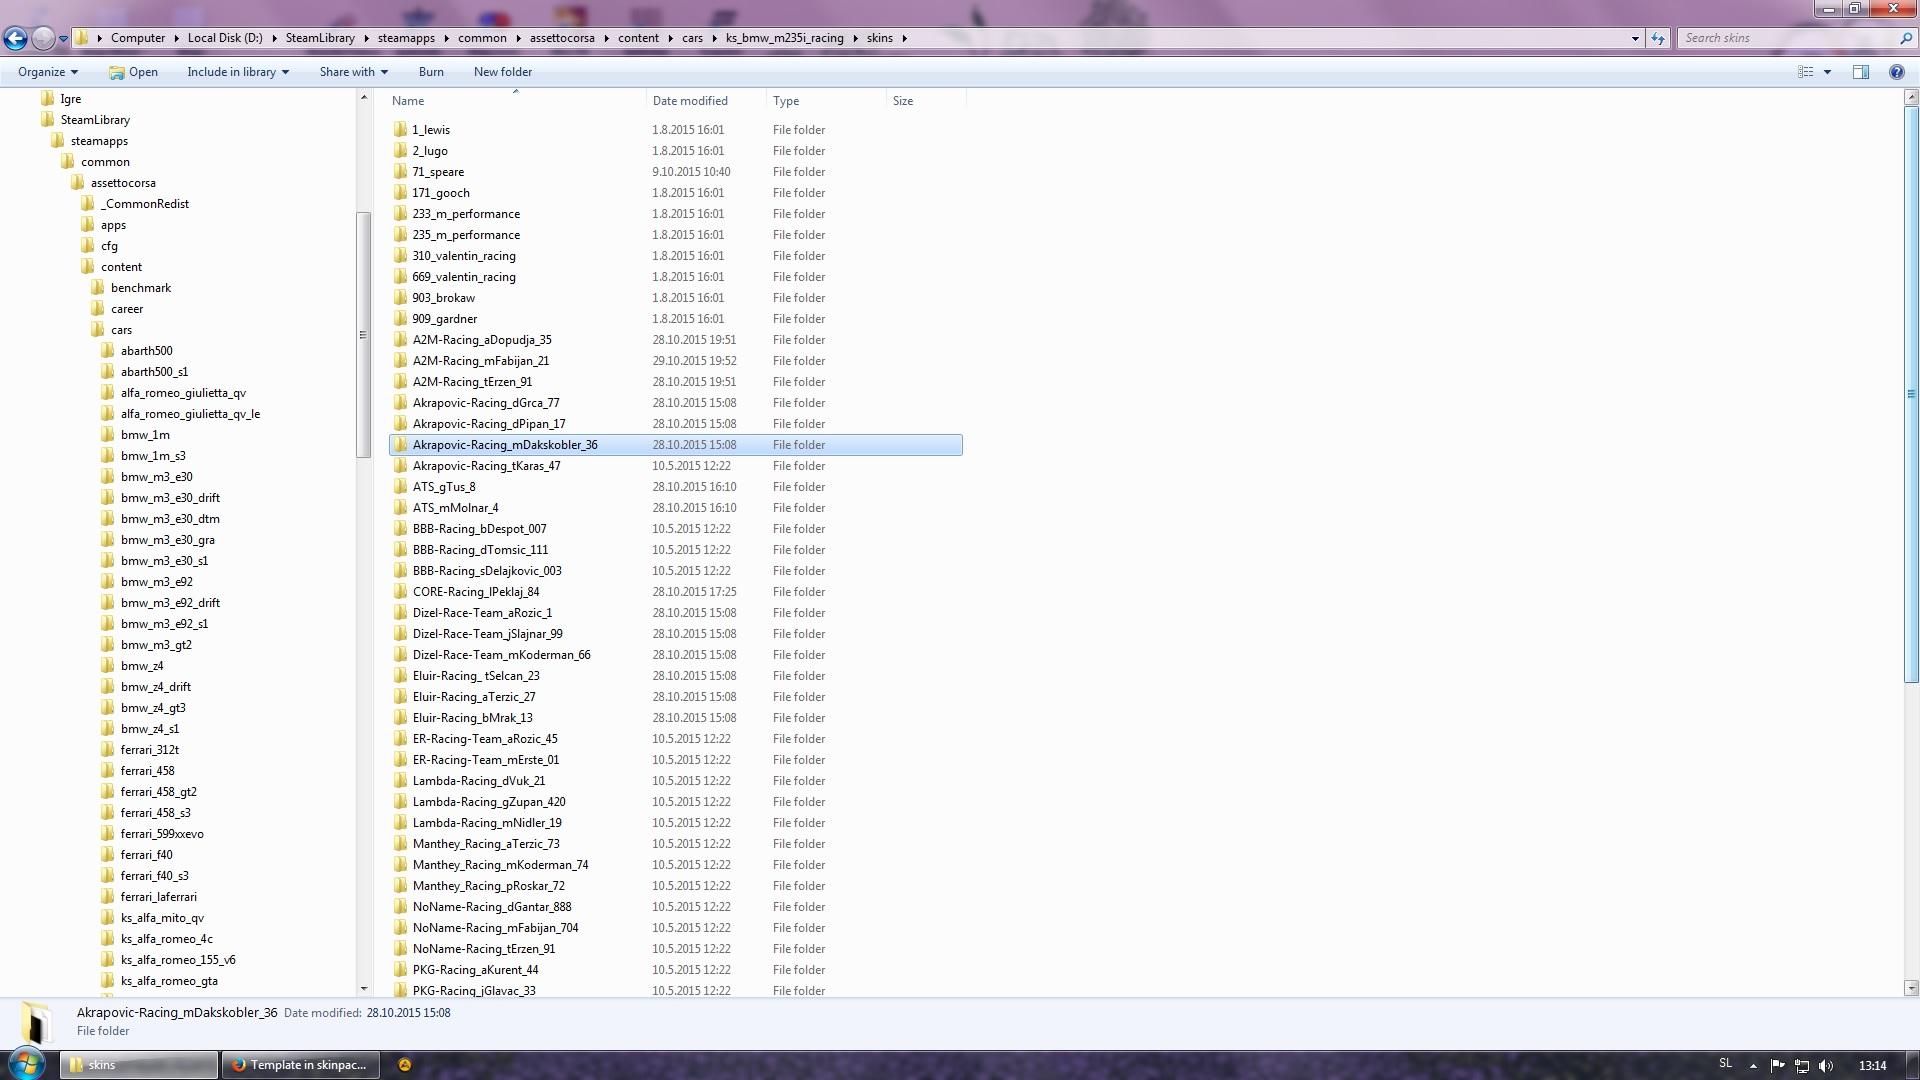
Task: Sort by Date modified column
Action: pyautogui.click(x=706, y=101)
